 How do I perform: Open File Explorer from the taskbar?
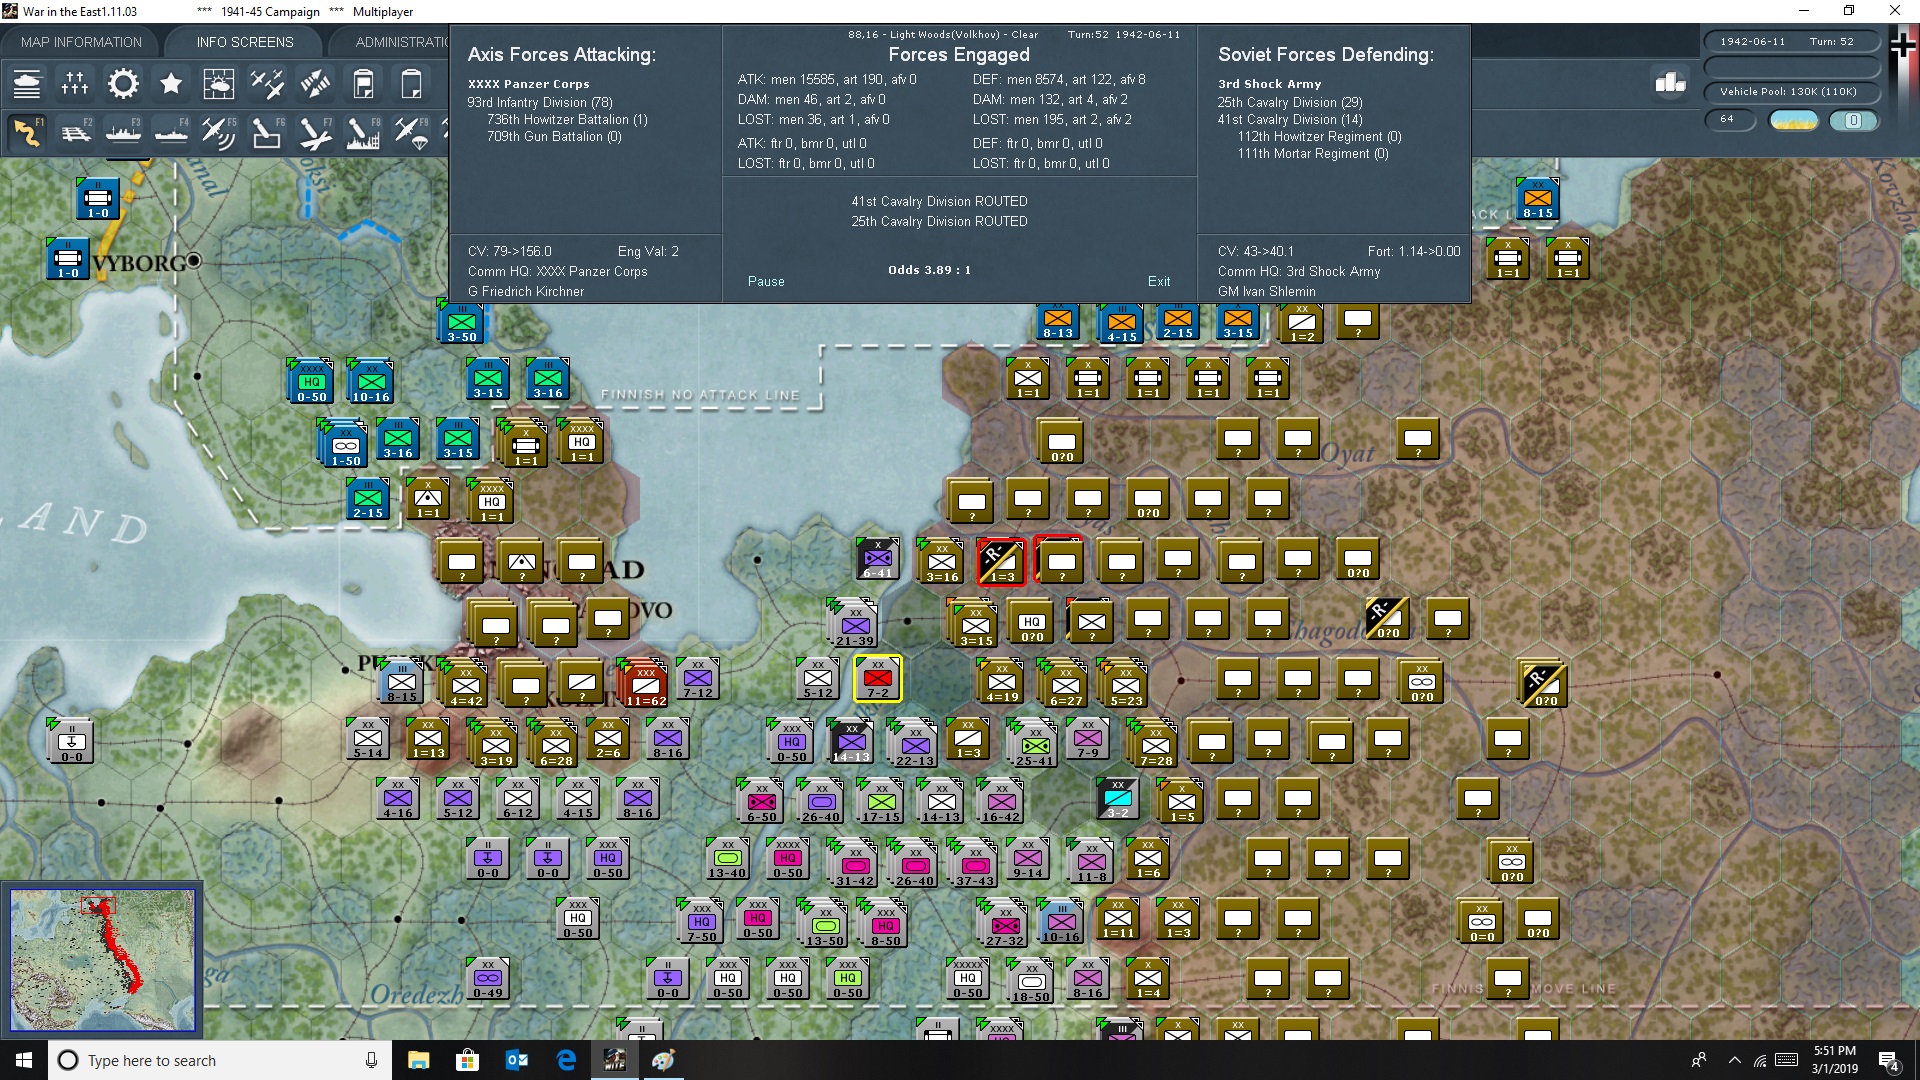(418, 1060)
